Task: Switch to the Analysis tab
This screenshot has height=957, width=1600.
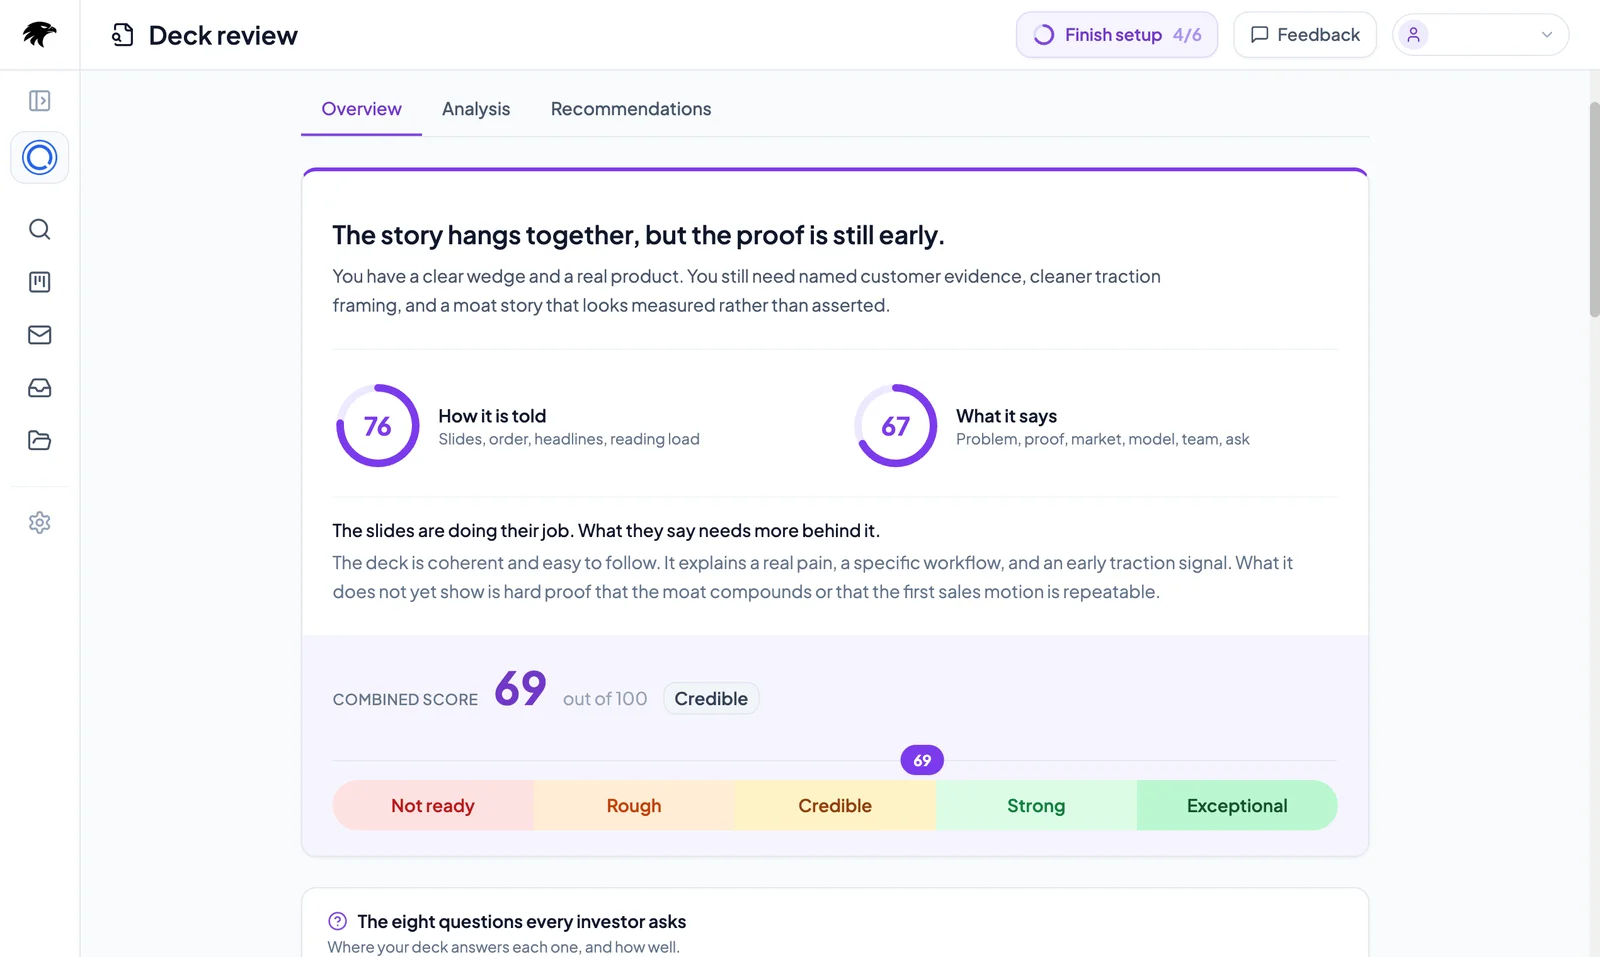Action: click(x=476, y=109)
